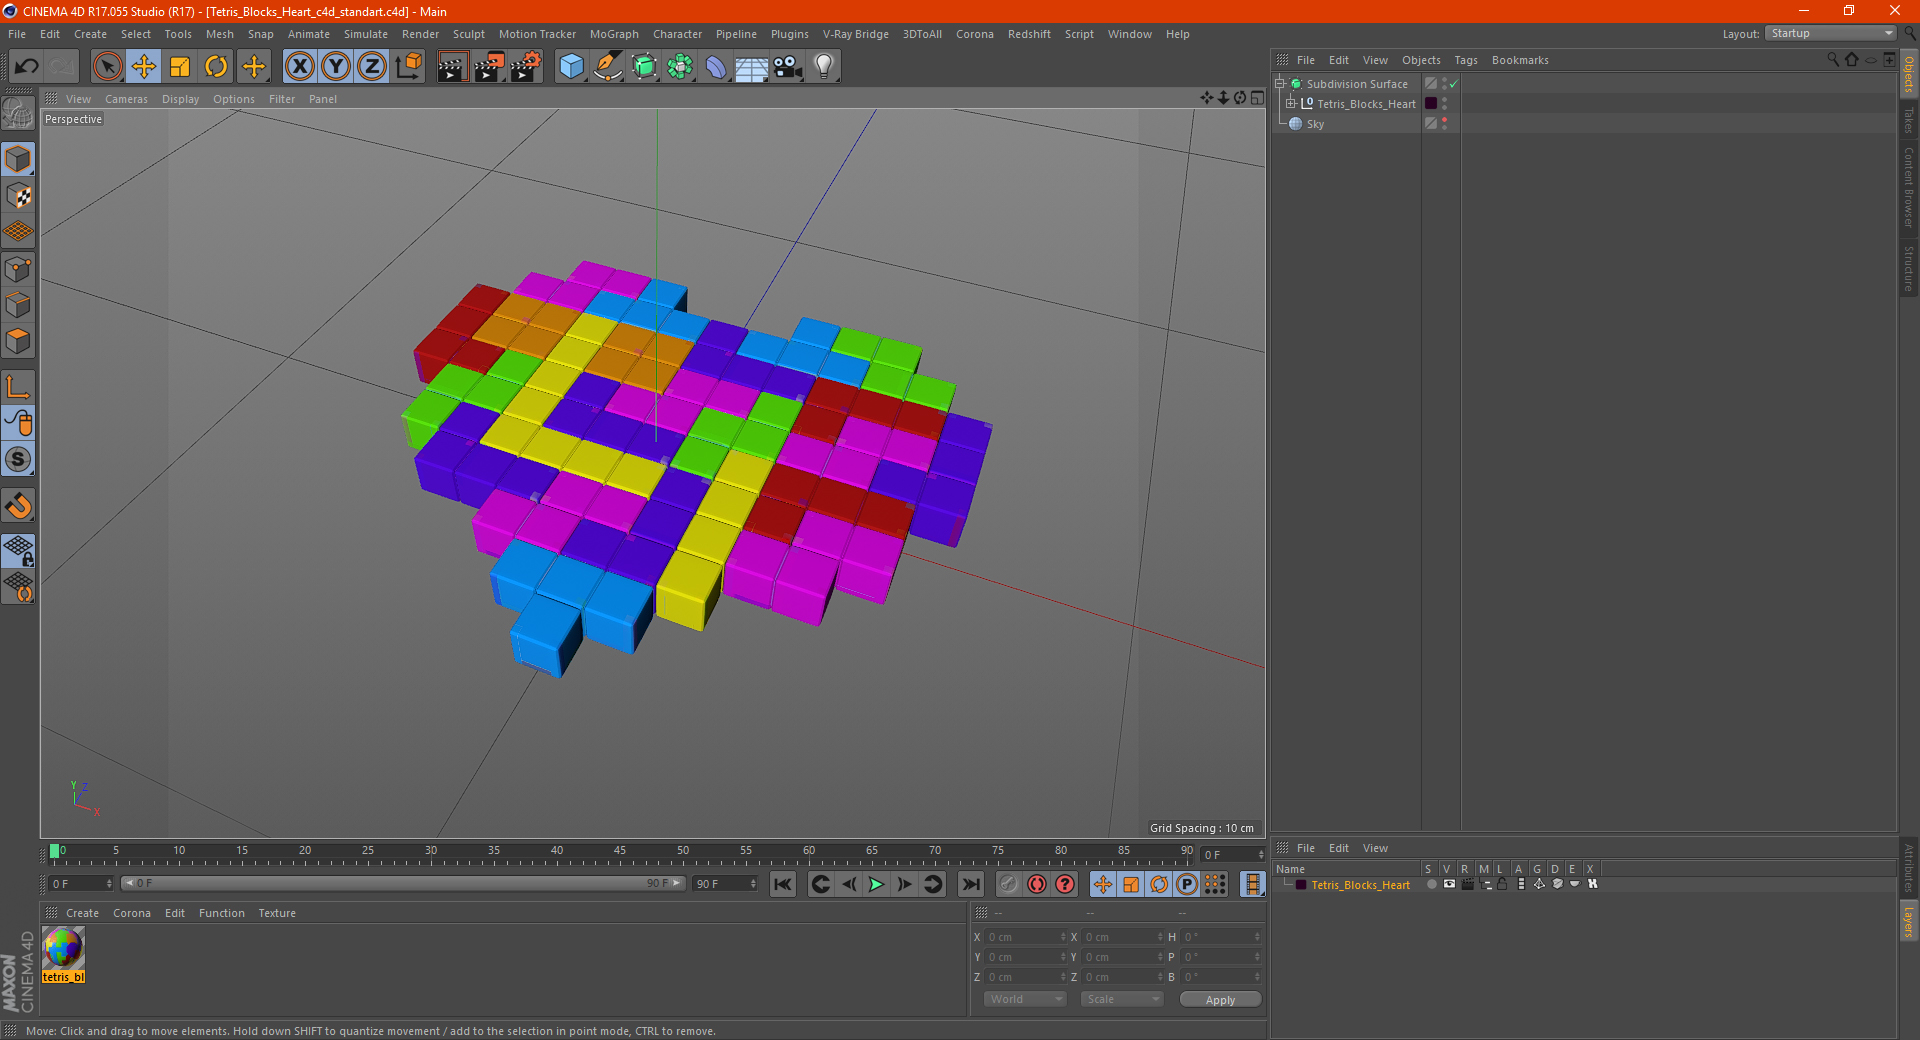Activate the Rotate tool
This screenshot has height=1040, width=1920.
pos(216,67)
